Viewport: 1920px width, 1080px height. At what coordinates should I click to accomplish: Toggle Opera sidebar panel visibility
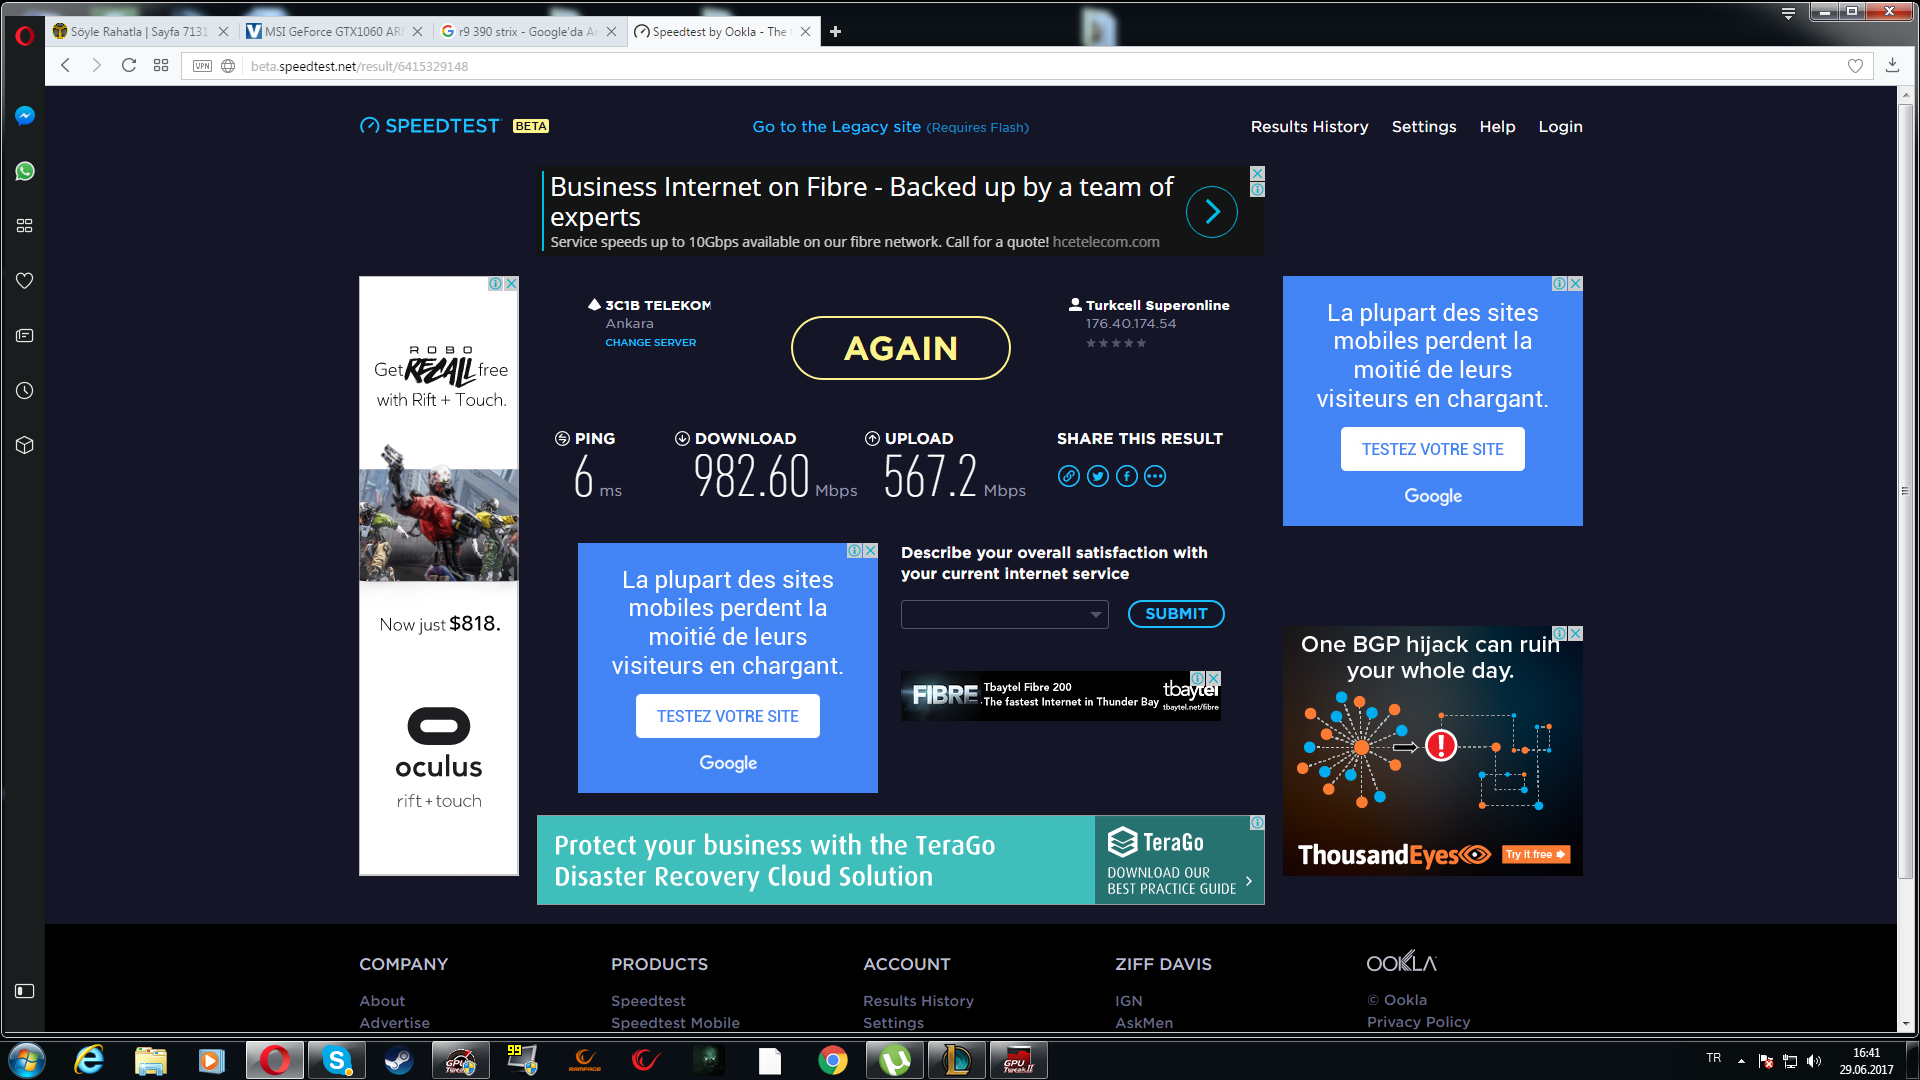[x=25, y=991]
